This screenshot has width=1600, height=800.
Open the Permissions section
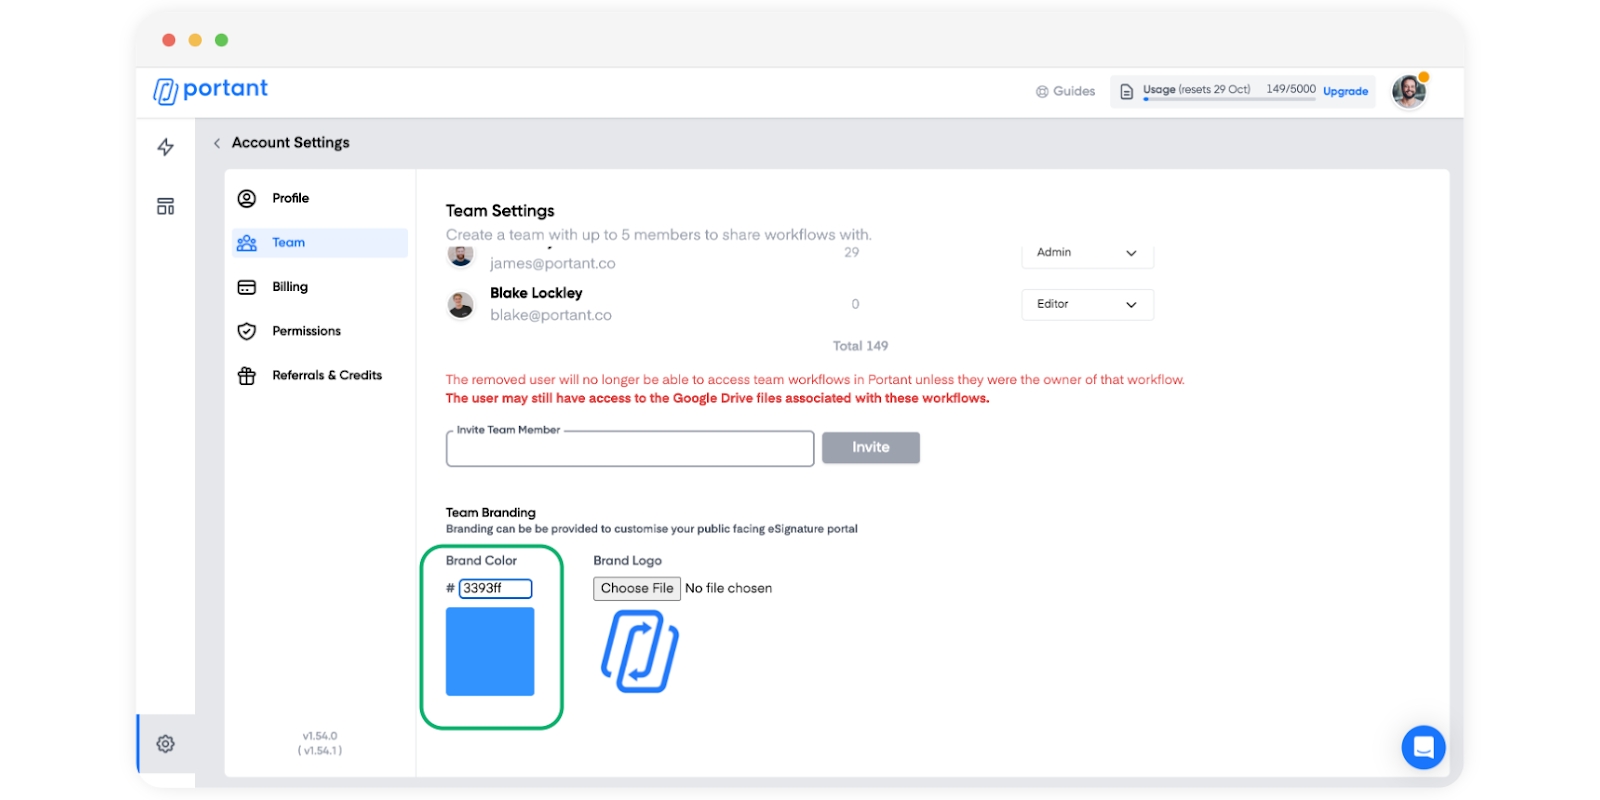pyautogui.click(x=306, y=331)
